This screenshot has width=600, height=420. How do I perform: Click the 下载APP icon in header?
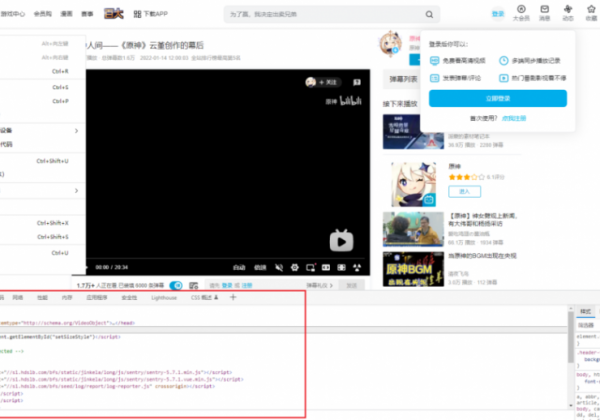click(150, 14)
